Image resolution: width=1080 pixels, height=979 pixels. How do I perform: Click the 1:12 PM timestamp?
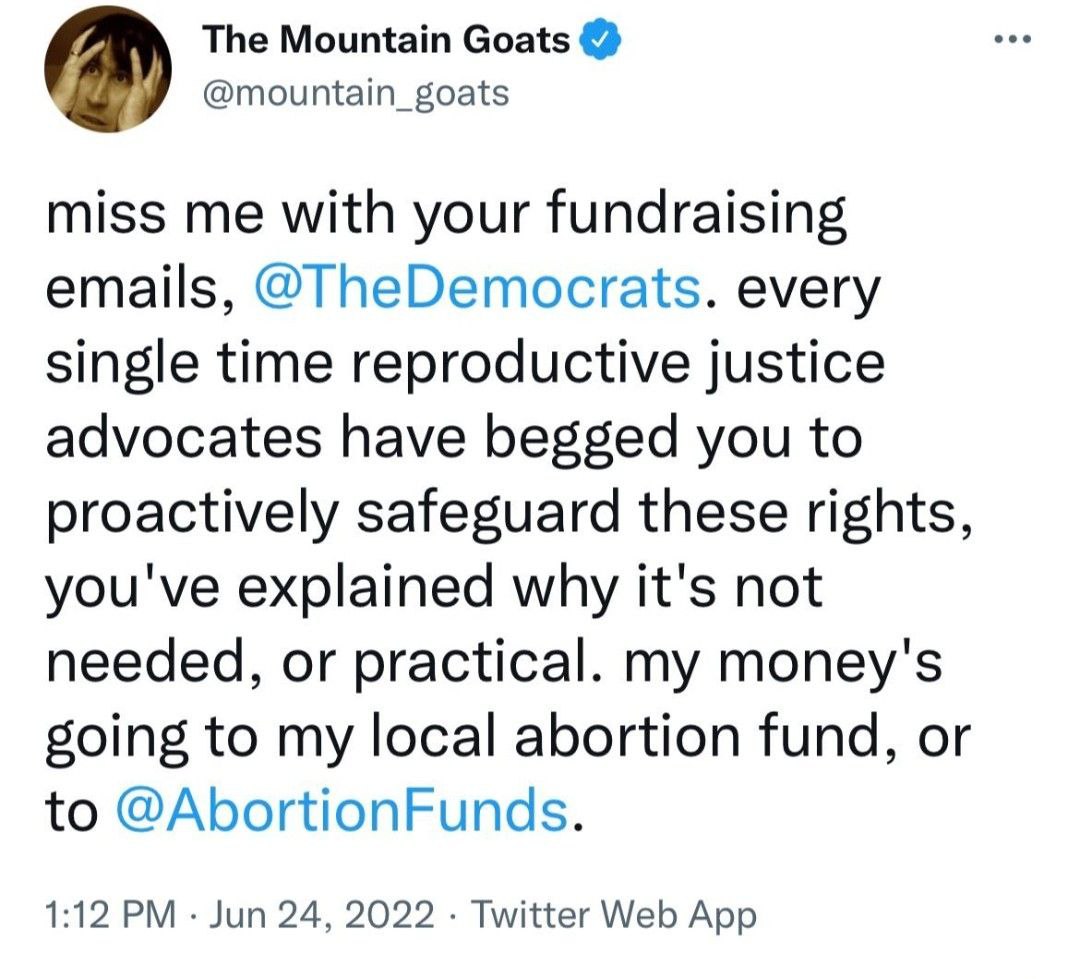pyautogui.click(x=102, y=915)
